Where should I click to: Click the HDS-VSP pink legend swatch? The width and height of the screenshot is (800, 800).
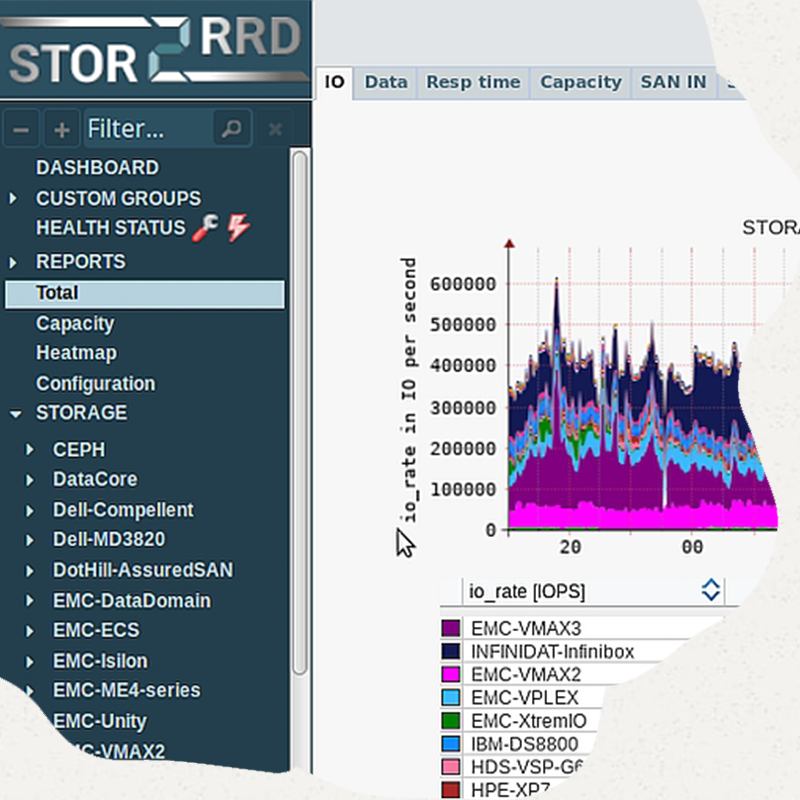coord(451,767)
